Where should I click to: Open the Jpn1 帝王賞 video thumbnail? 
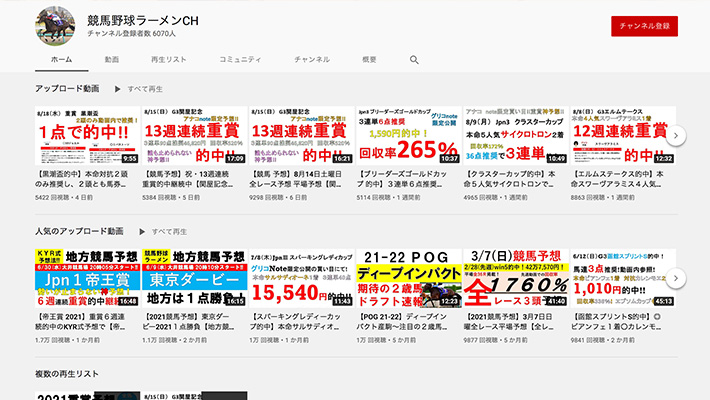tap(87, 278)
